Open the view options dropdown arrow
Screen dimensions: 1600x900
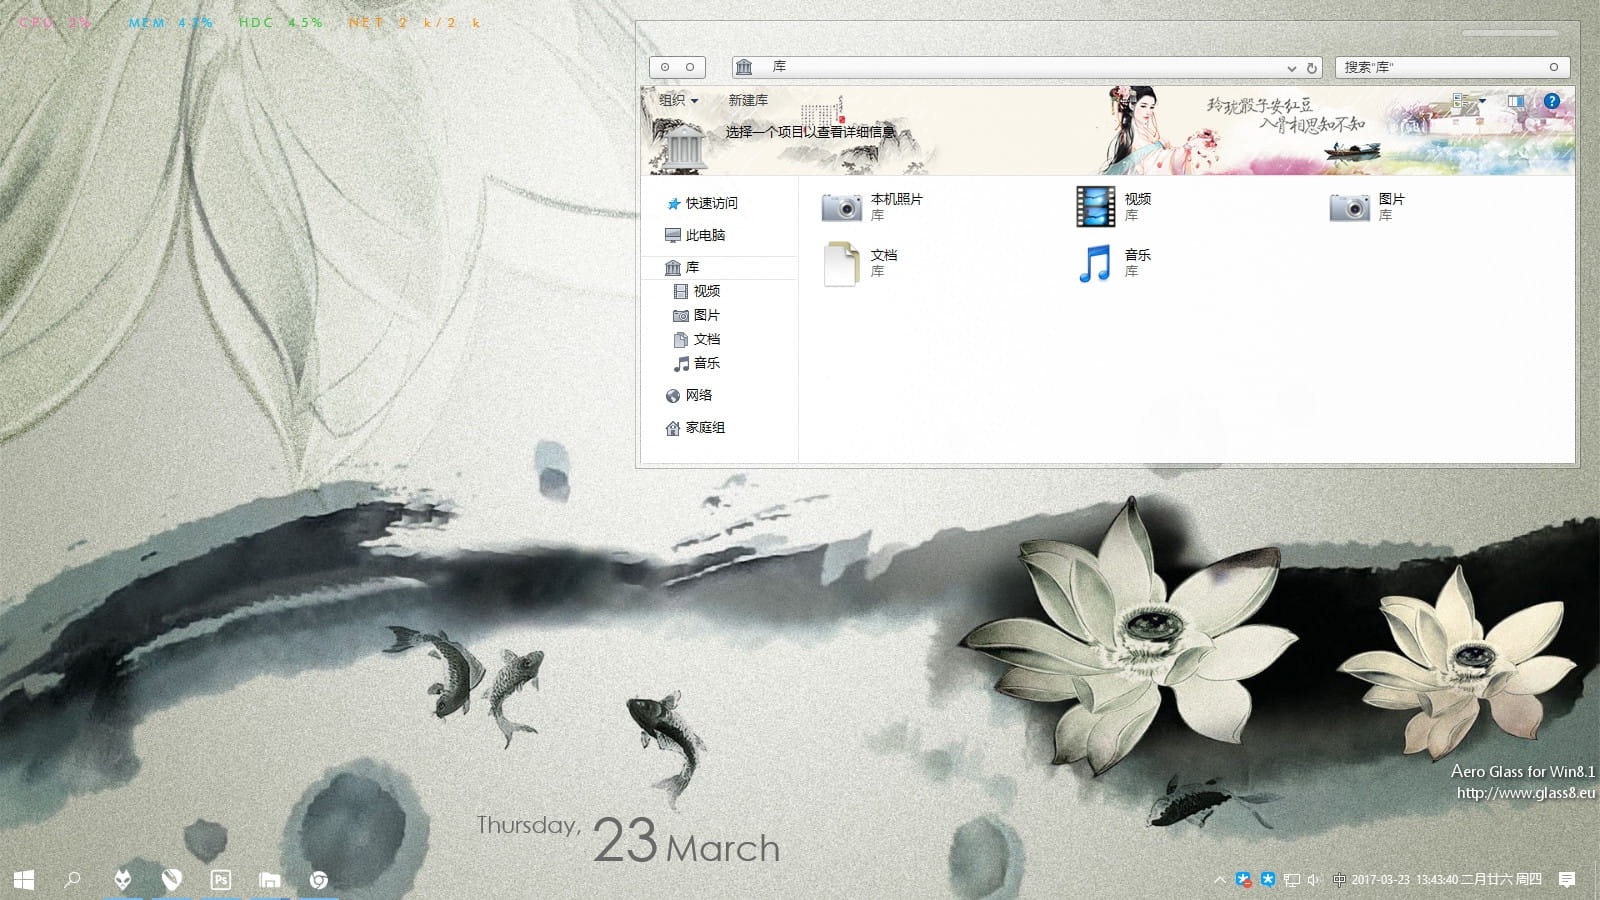click(x=1482, y=101)
